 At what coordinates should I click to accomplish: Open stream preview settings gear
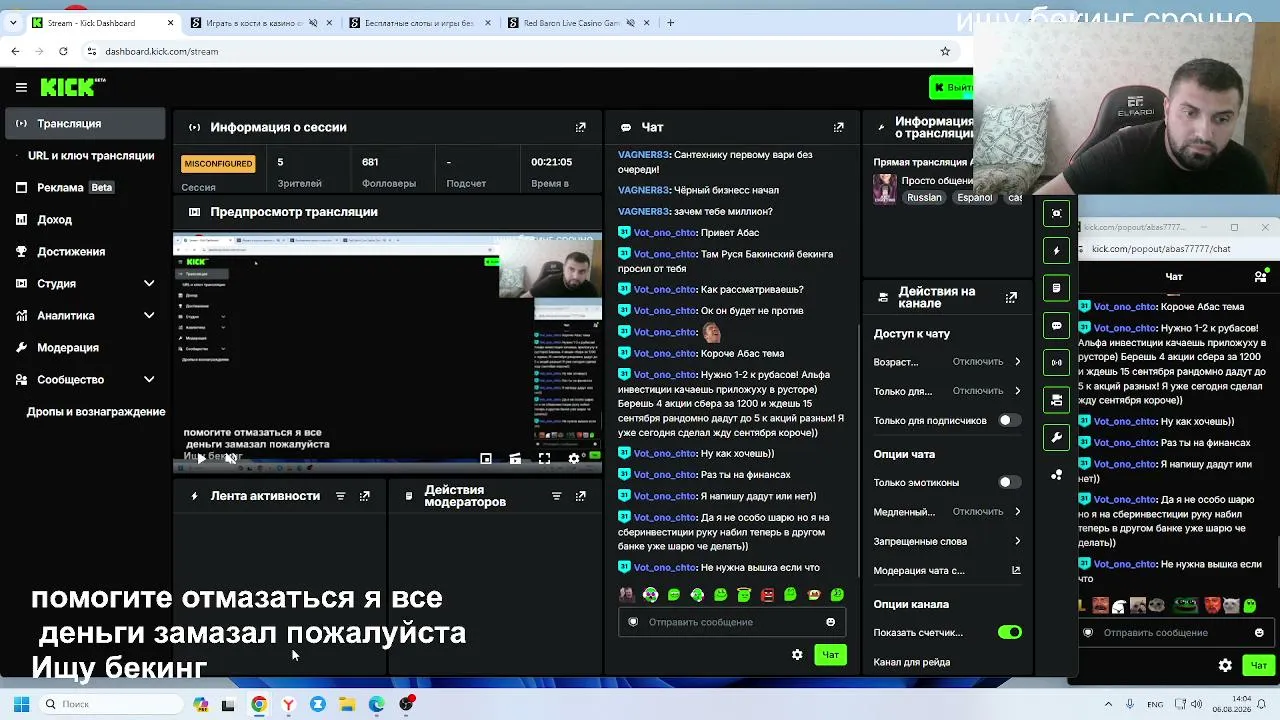(574, 458)
